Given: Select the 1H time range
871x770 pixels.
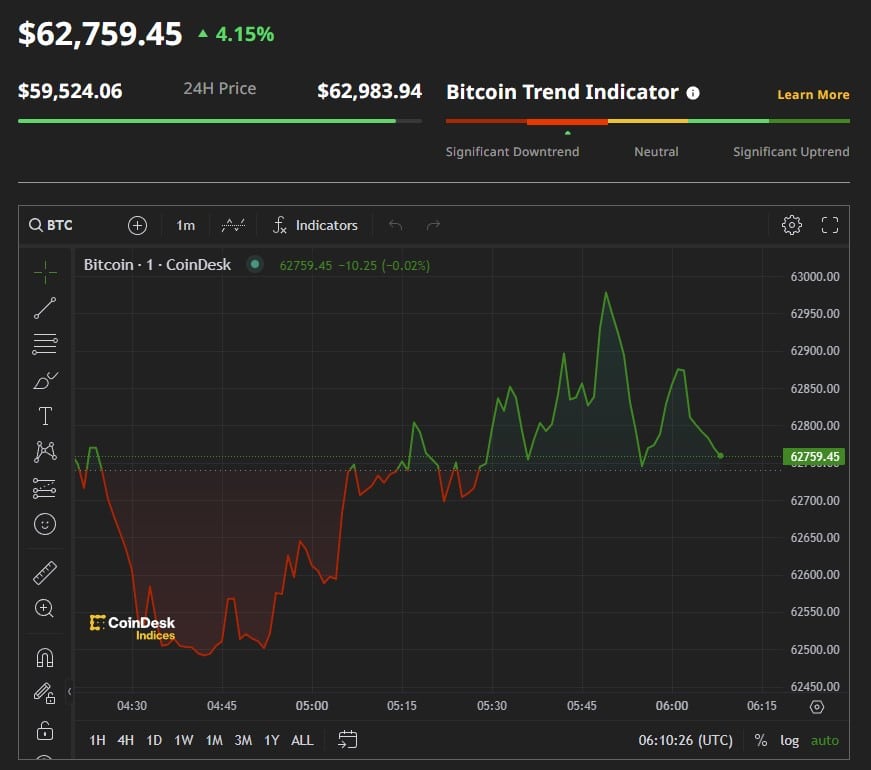Looking at the screenshot, I should coord(97,740).
